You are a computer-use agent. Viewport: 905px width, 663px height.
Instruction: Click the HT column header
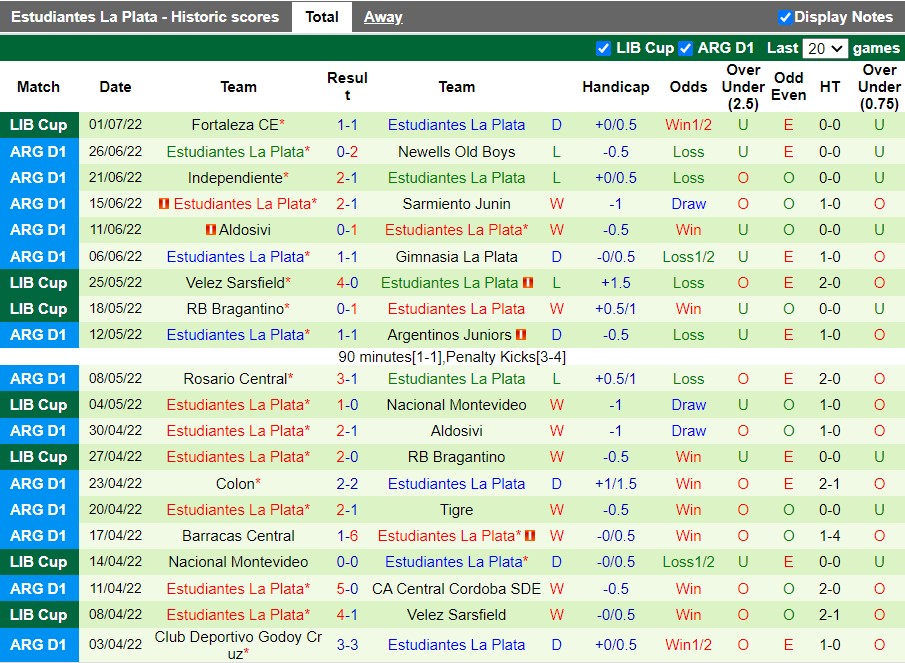pyautogui.click(x=830, y=87)
